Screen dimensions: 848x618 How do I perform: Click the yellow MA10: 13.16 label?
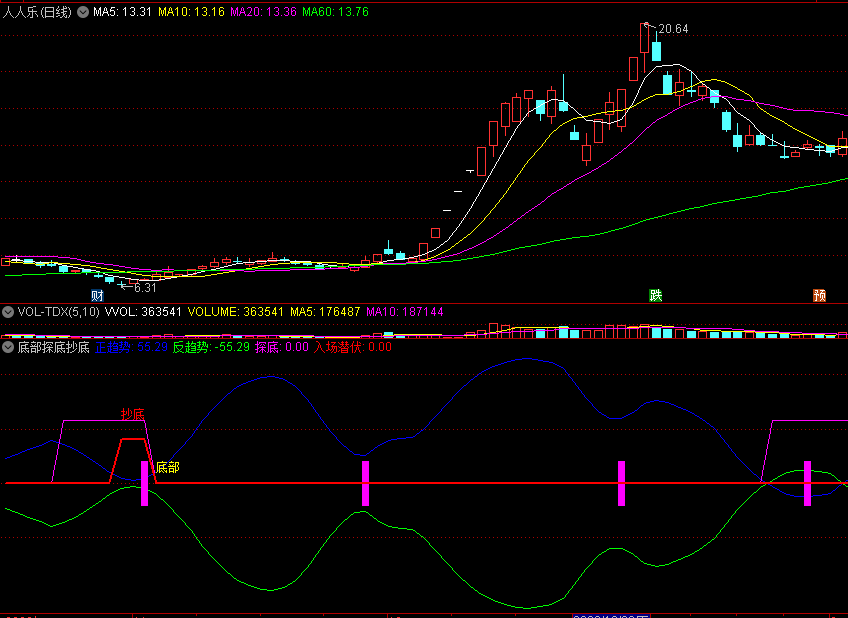click(x=191, y=12)
